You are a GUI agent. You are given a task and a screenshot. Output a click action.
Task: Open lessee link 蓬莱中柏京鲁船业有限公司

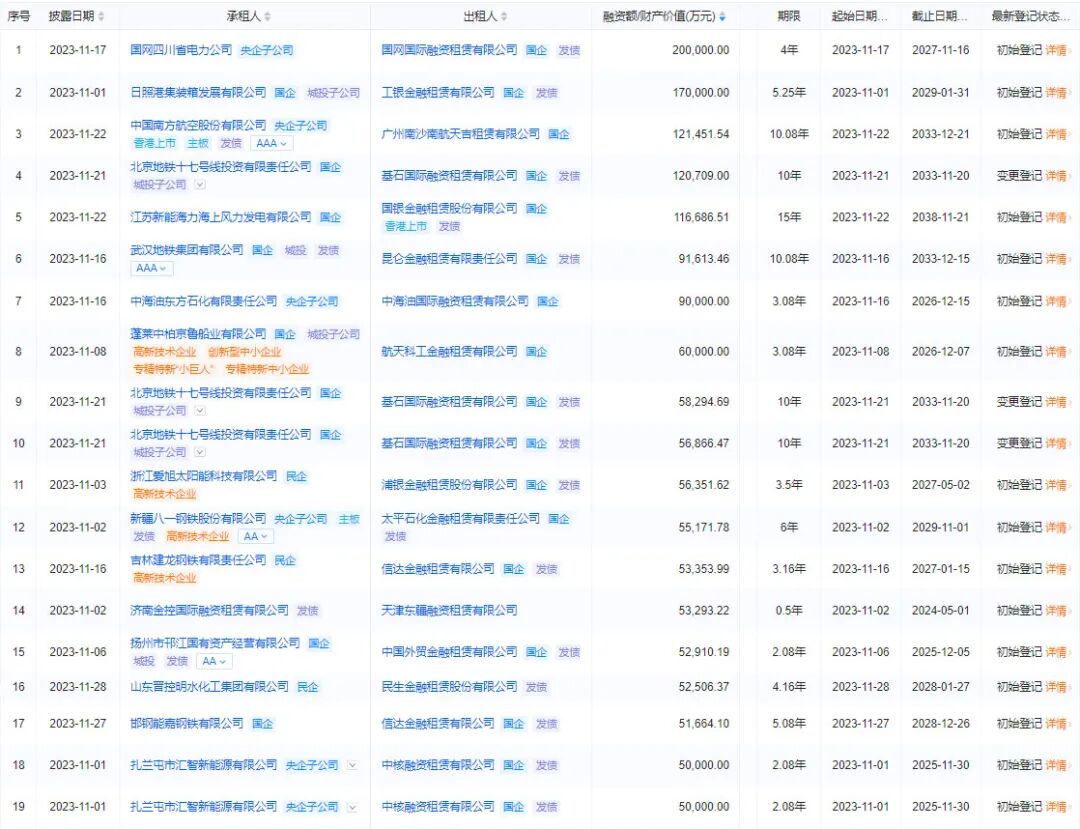(198, 334)
